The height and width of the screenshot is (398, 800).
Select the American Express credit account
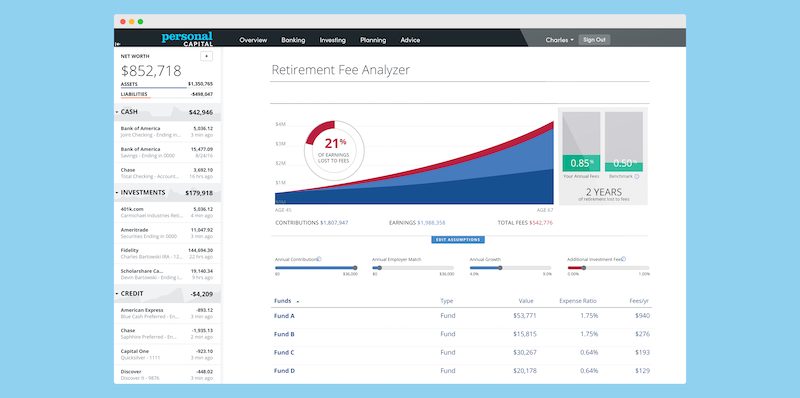point(167,313)
